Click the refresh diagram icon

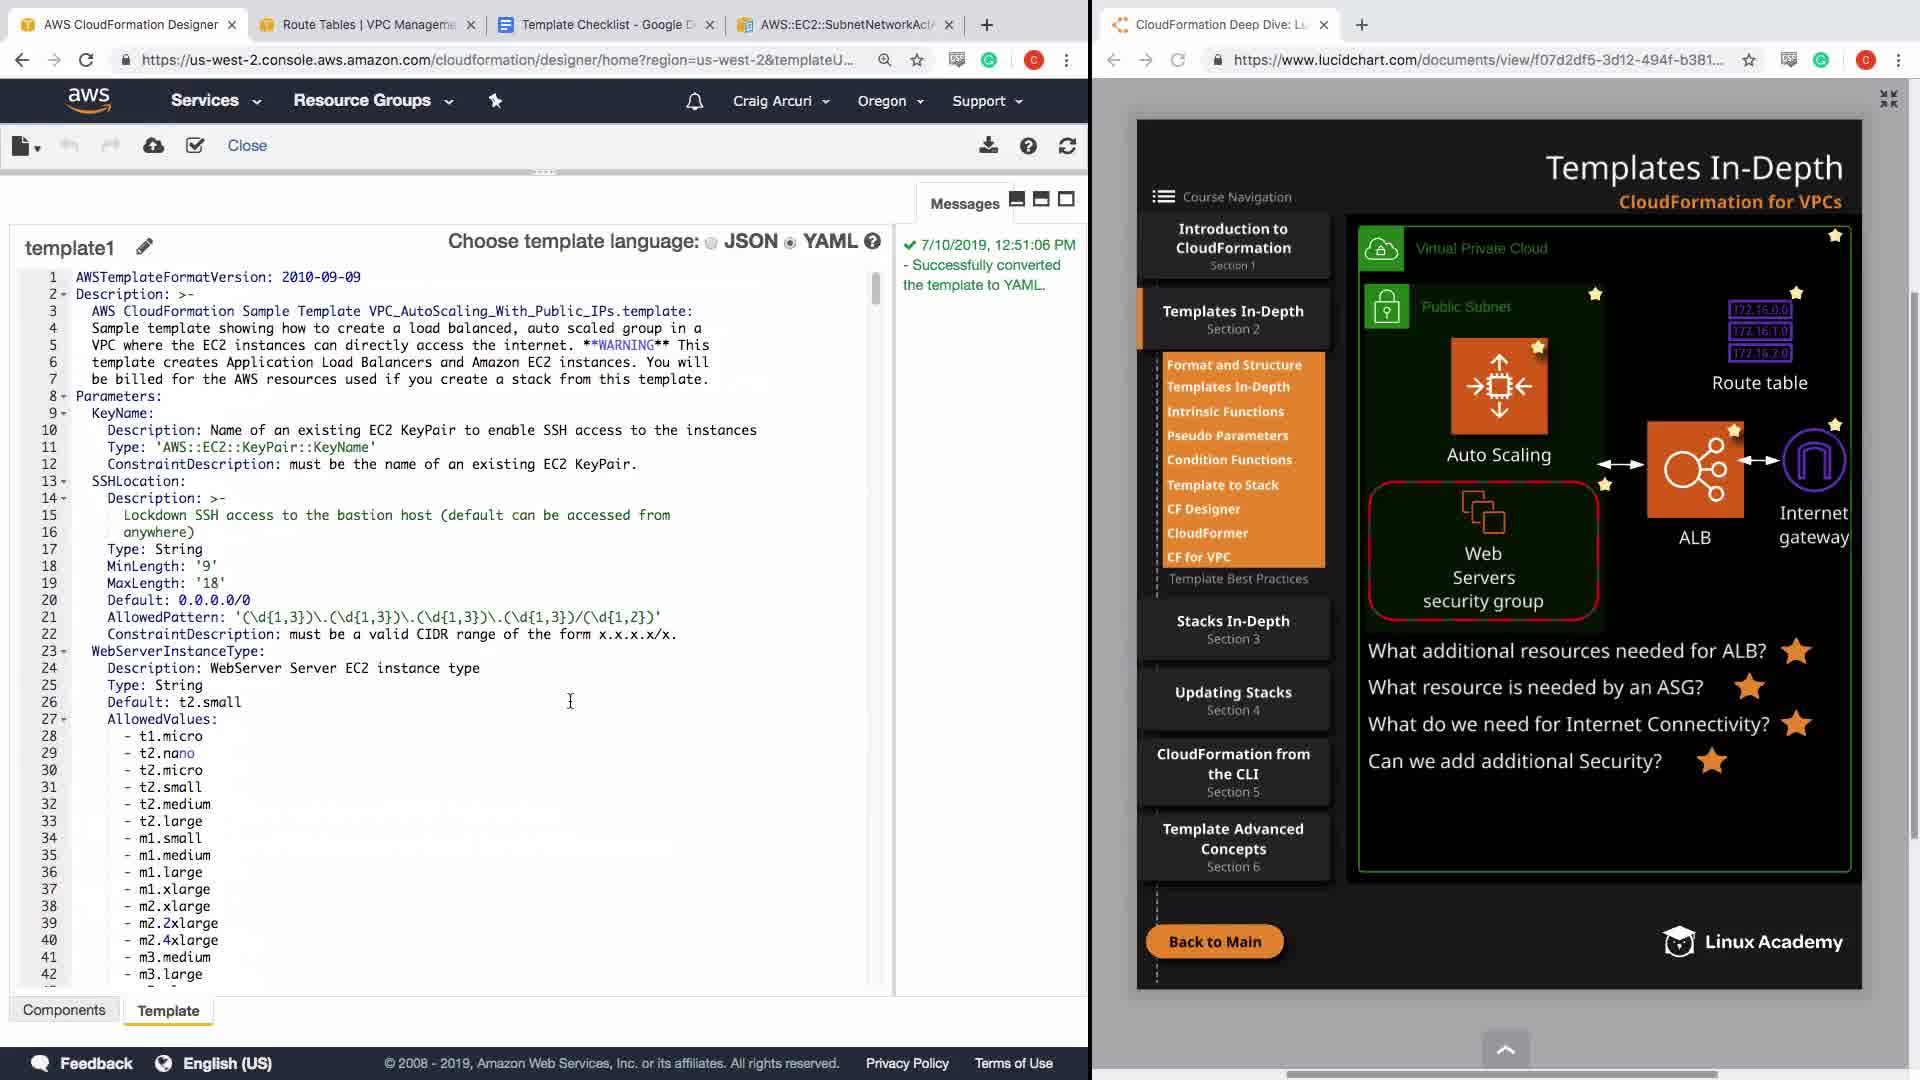point(1067,146)
